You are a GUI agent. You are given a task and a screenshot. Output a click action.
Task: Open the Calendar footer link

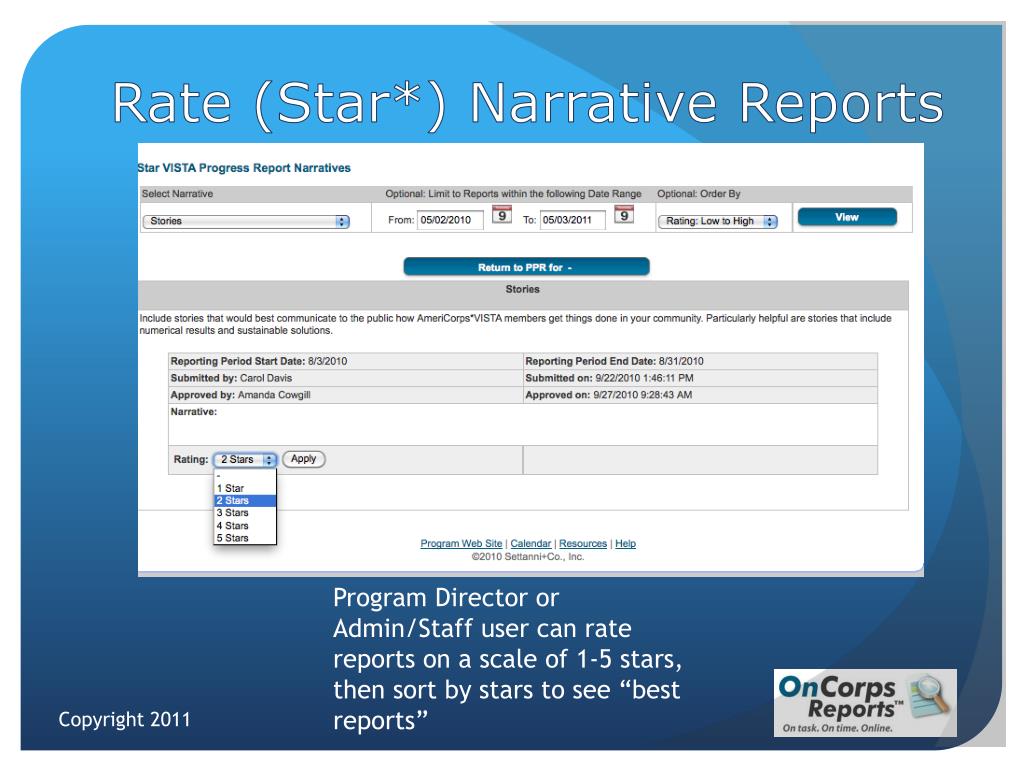(x=530, y=543)
